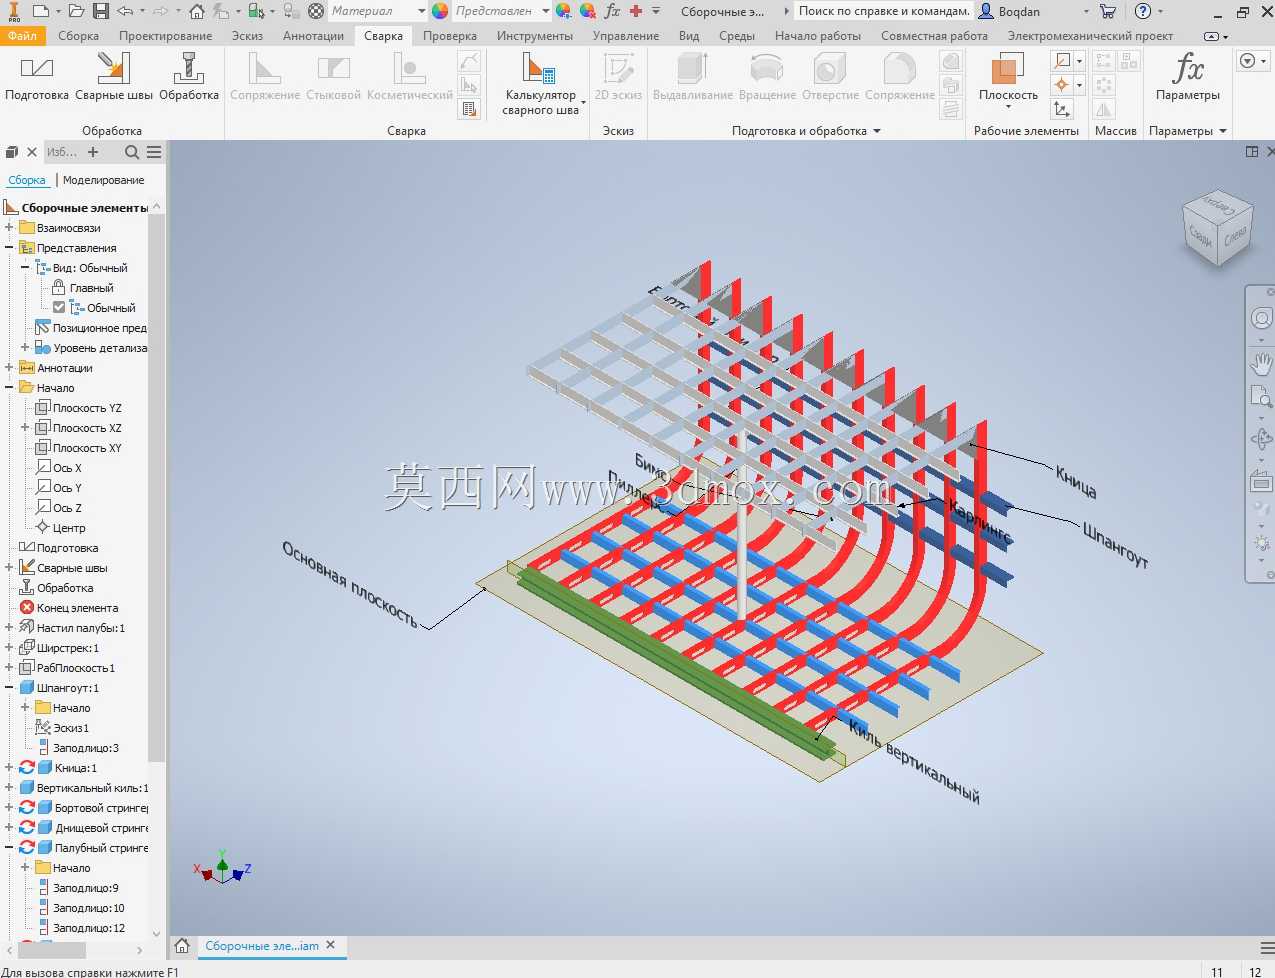Expand the Плоскость XZ node
This screenshot has height=978, width=1275.
tap(25, 428)
